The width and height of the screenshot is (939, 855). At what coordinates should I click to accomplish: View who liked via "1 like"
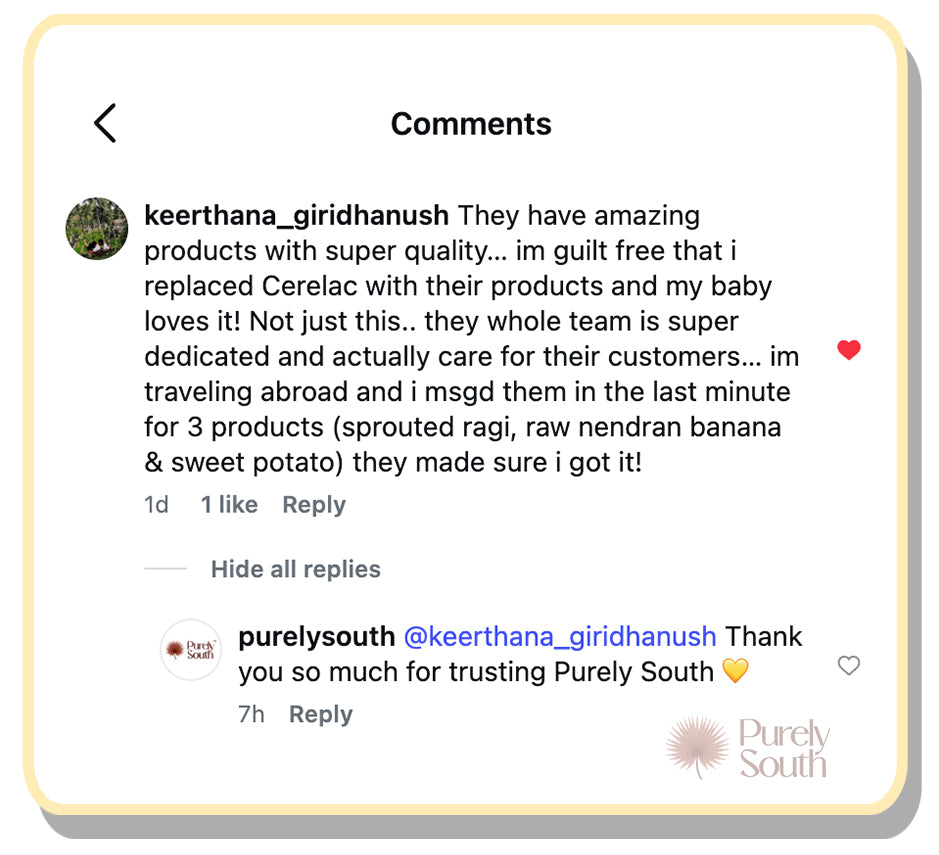pyautogui.click(x=229, y=505)
